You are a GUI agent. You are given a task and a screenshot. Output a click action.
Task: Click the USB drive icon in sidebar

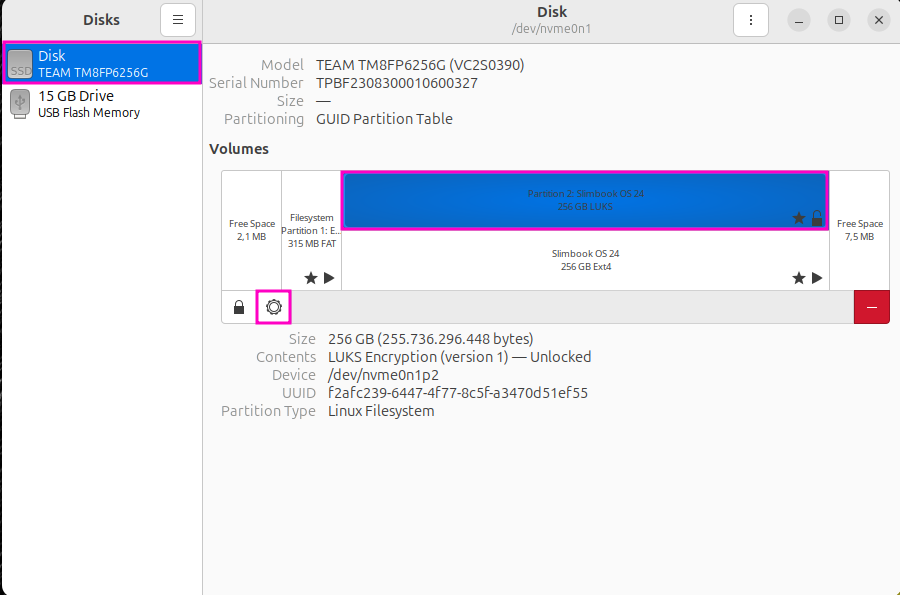point(20,104)
